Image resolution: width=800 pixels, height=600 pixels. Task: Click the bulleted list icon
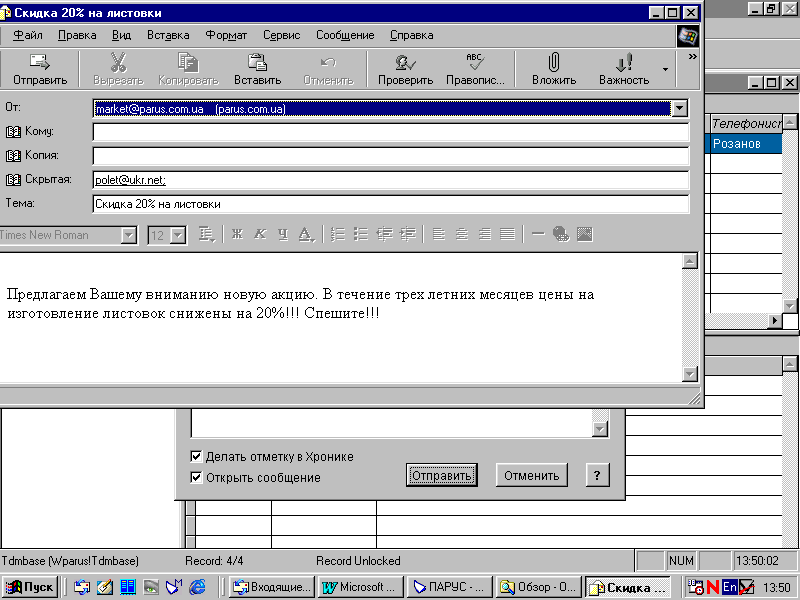pos(361,234)
